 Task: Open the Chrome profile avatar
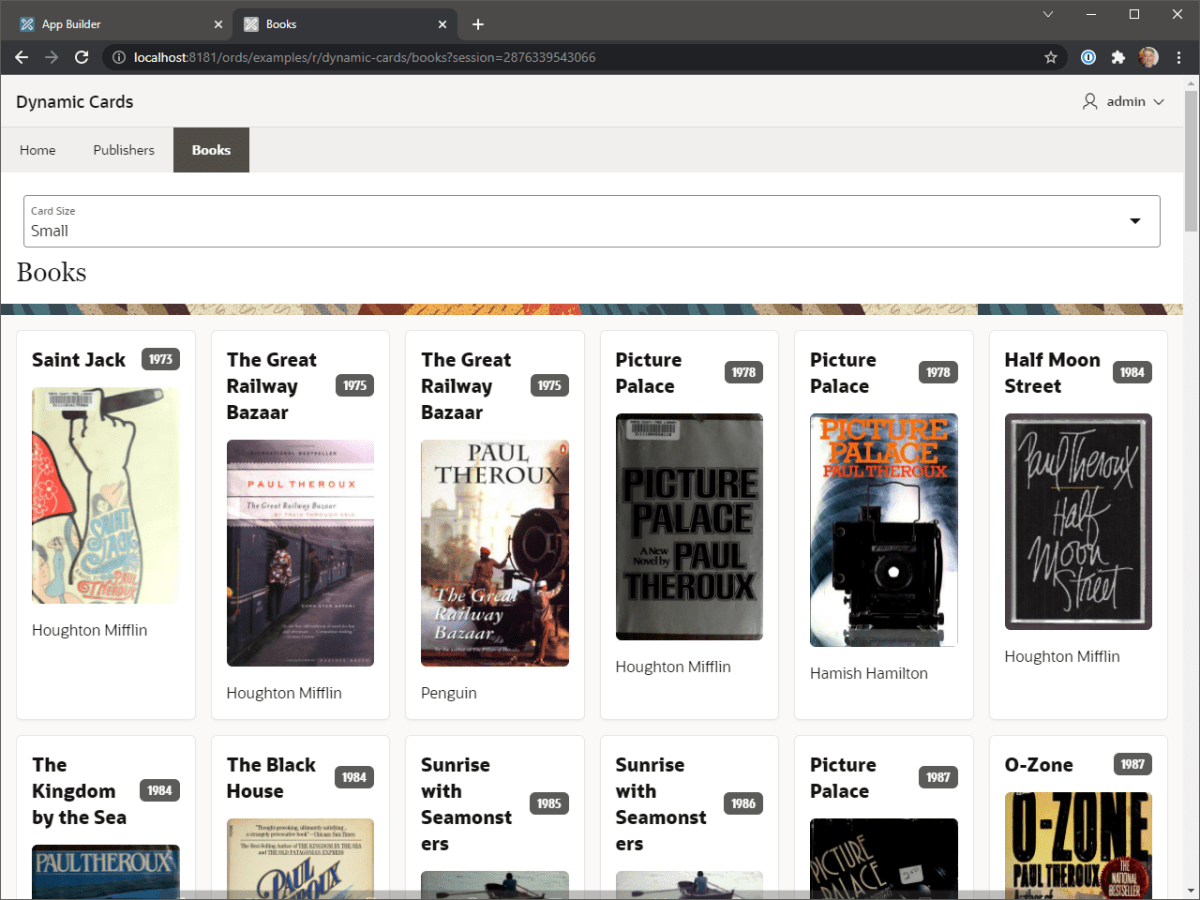click(x=1149, y=58)
